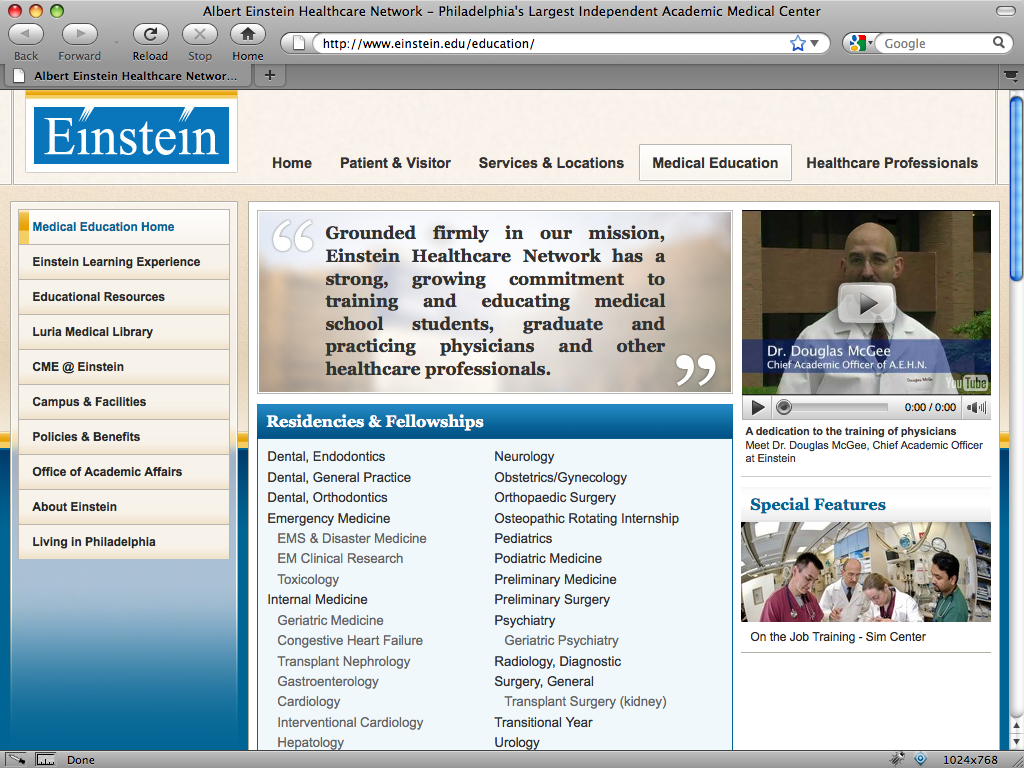
Task: Click the page icon in the address bar
Action: point(298,44)
